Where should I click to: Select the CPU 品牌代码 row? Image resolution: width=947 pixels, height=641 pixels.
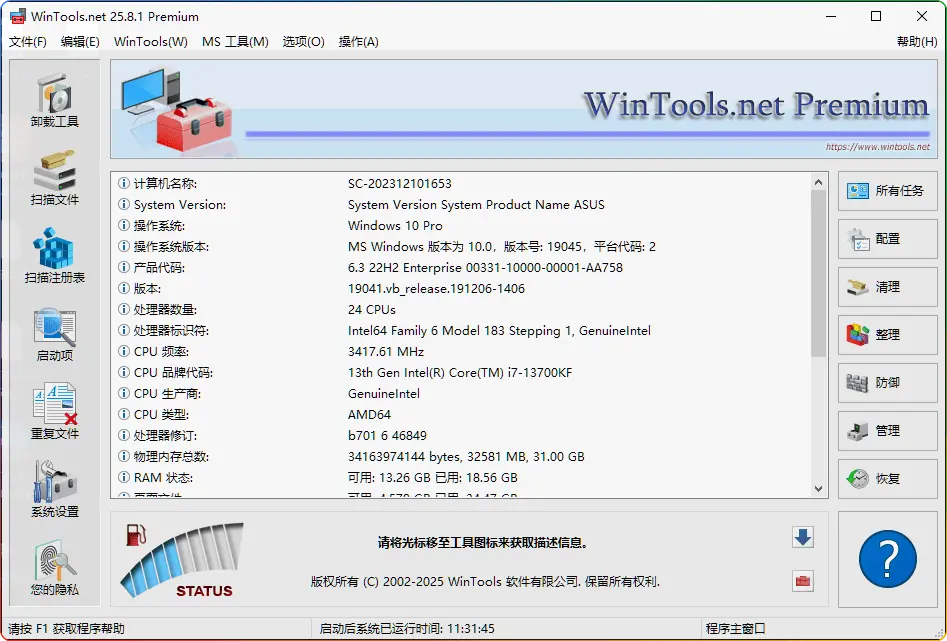(x=461, y=373)
